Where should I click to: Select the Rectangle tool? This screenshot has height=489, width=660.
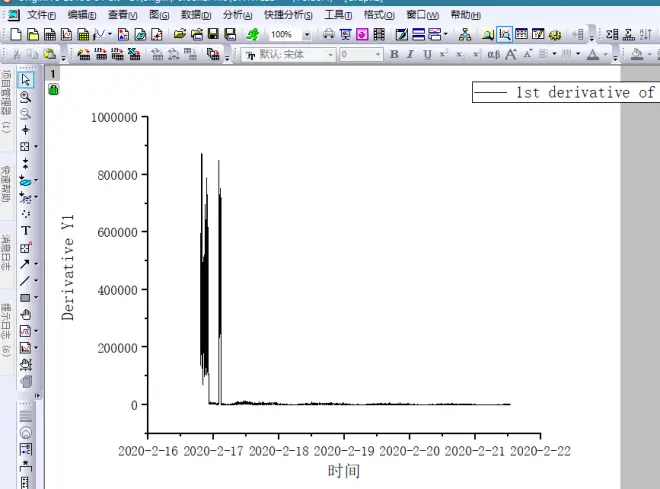pos(25,298)
